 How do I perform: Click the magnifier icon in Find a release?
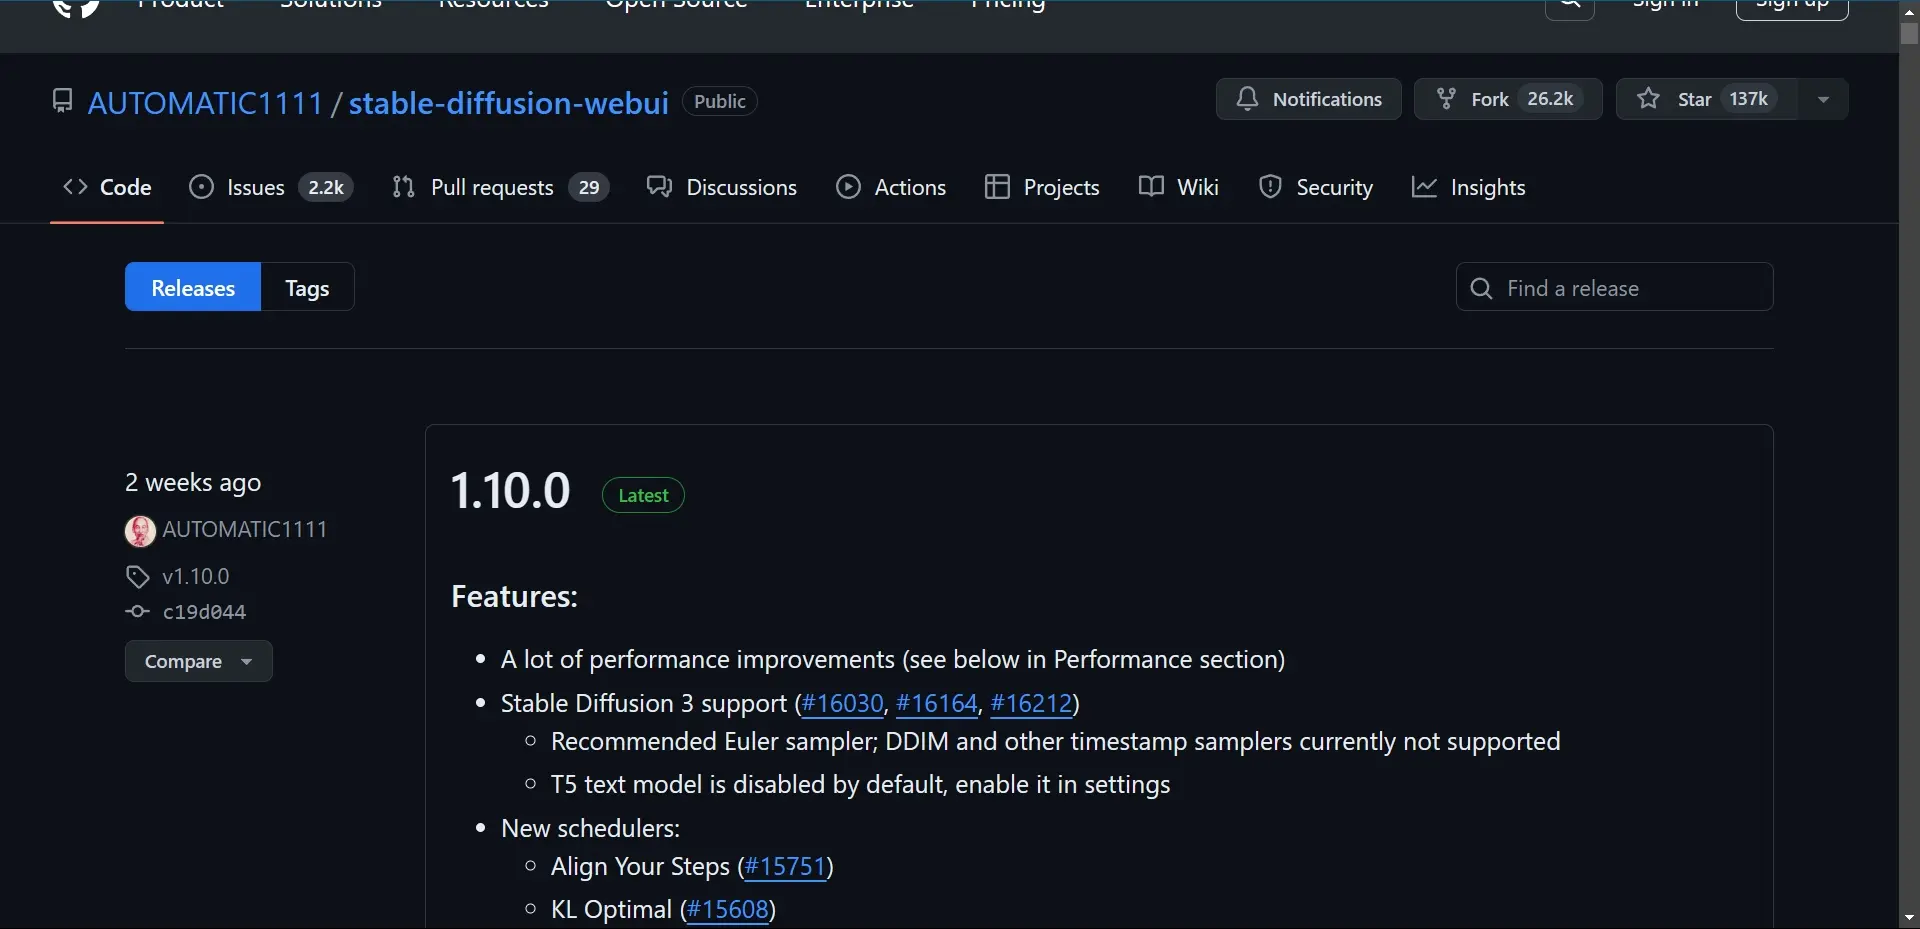pyautogui.click(x=1482, y=288)
